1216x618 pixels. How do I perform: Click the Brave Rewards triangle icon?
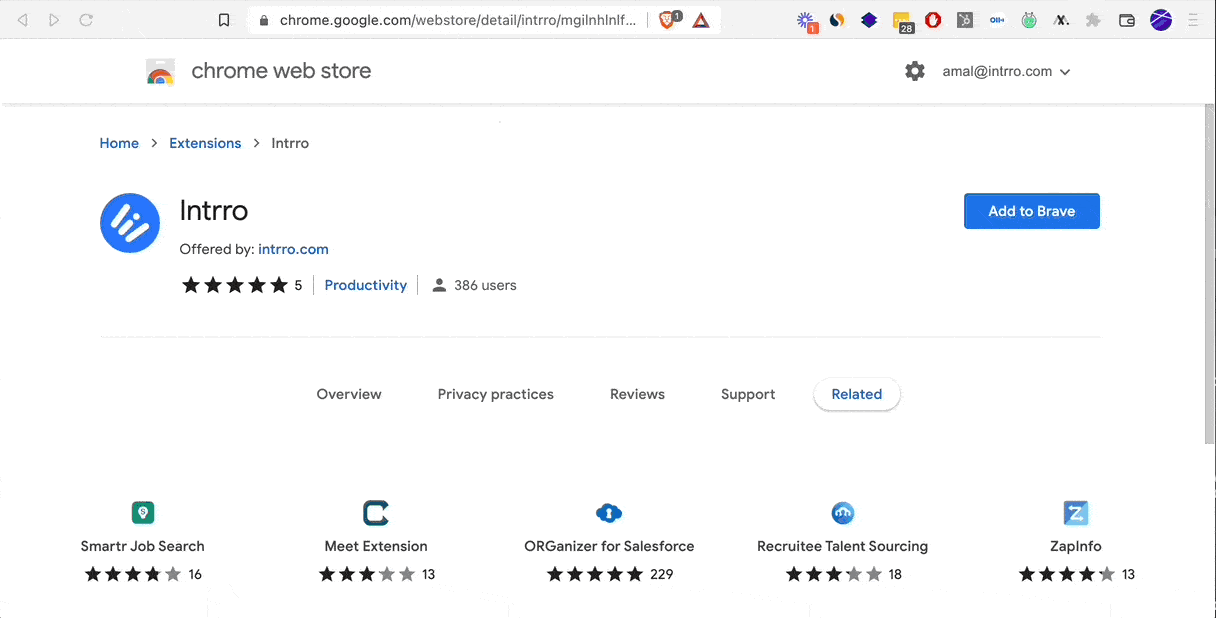[701, 20]
